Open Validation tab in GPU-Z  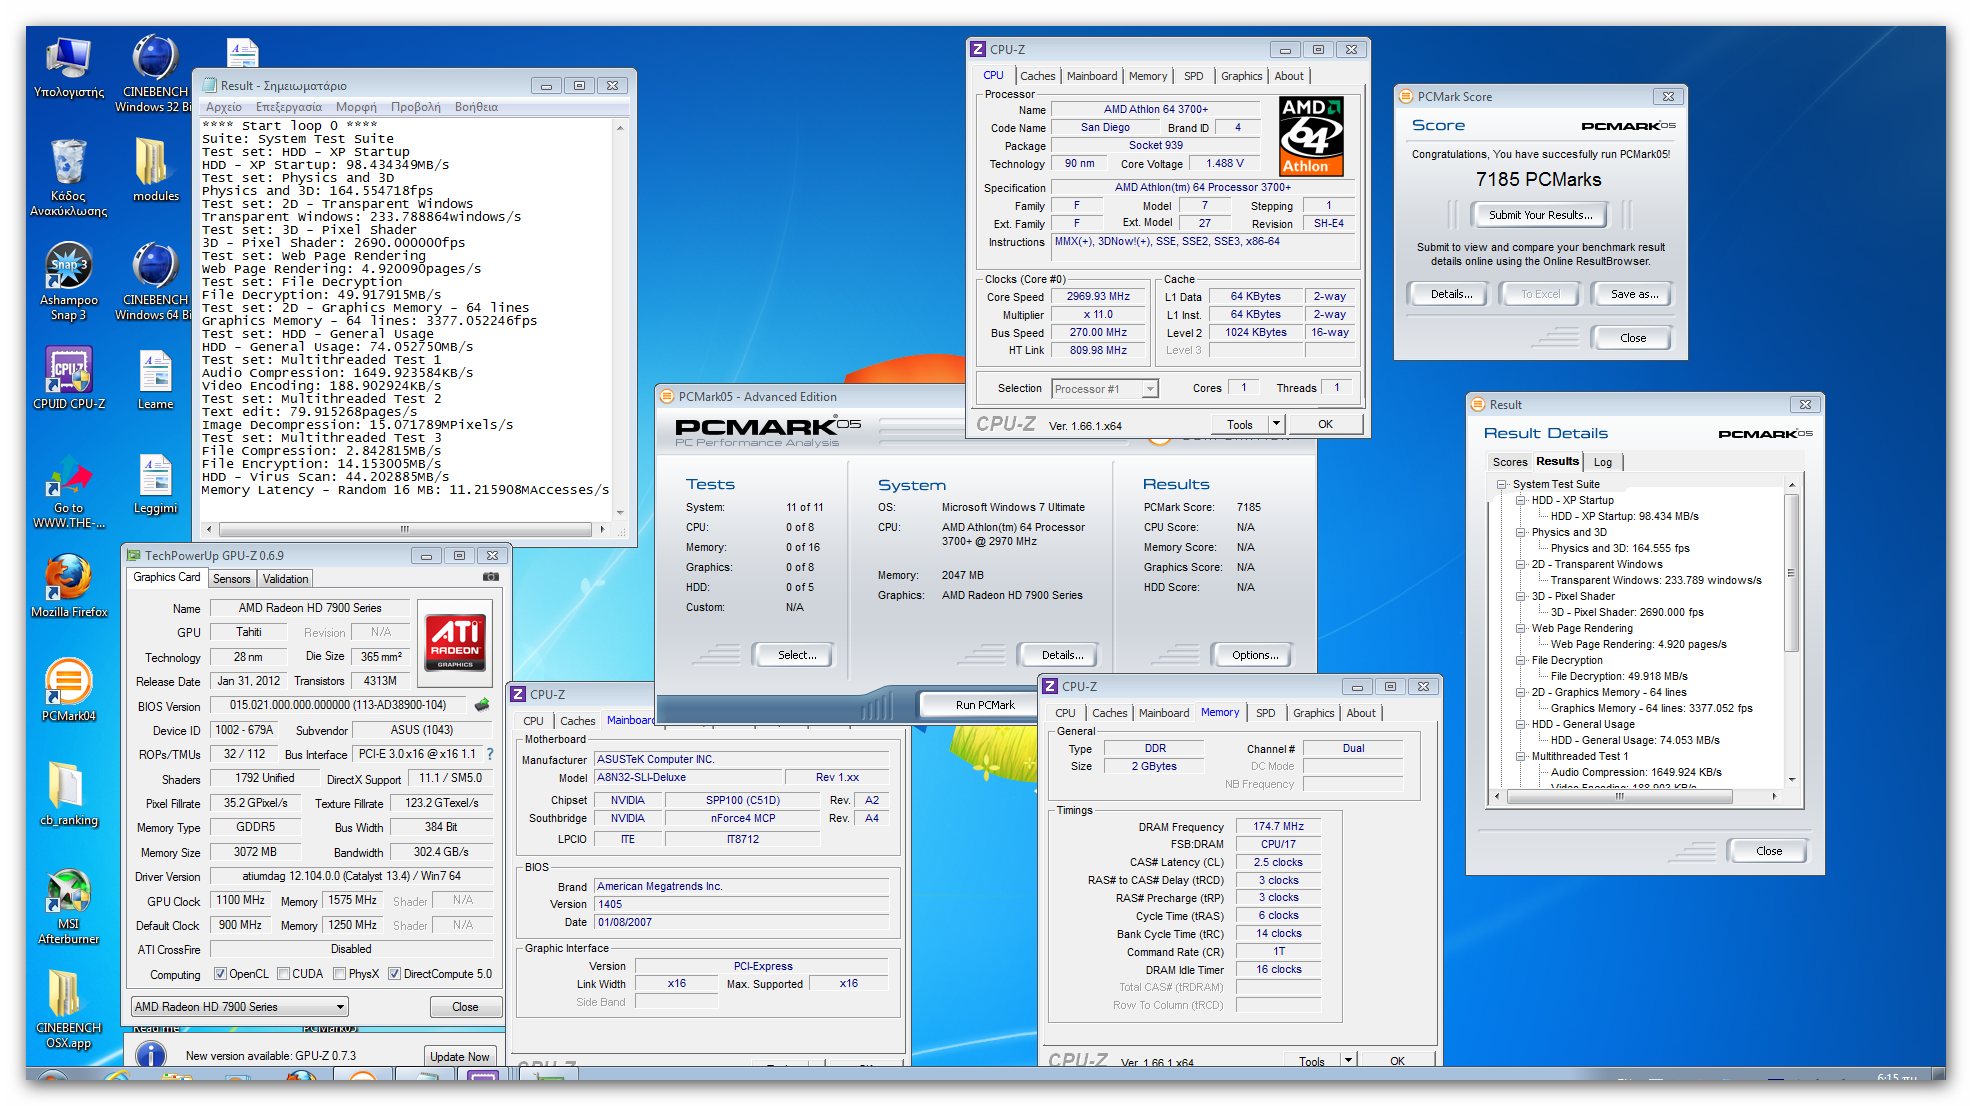point(286,579)
